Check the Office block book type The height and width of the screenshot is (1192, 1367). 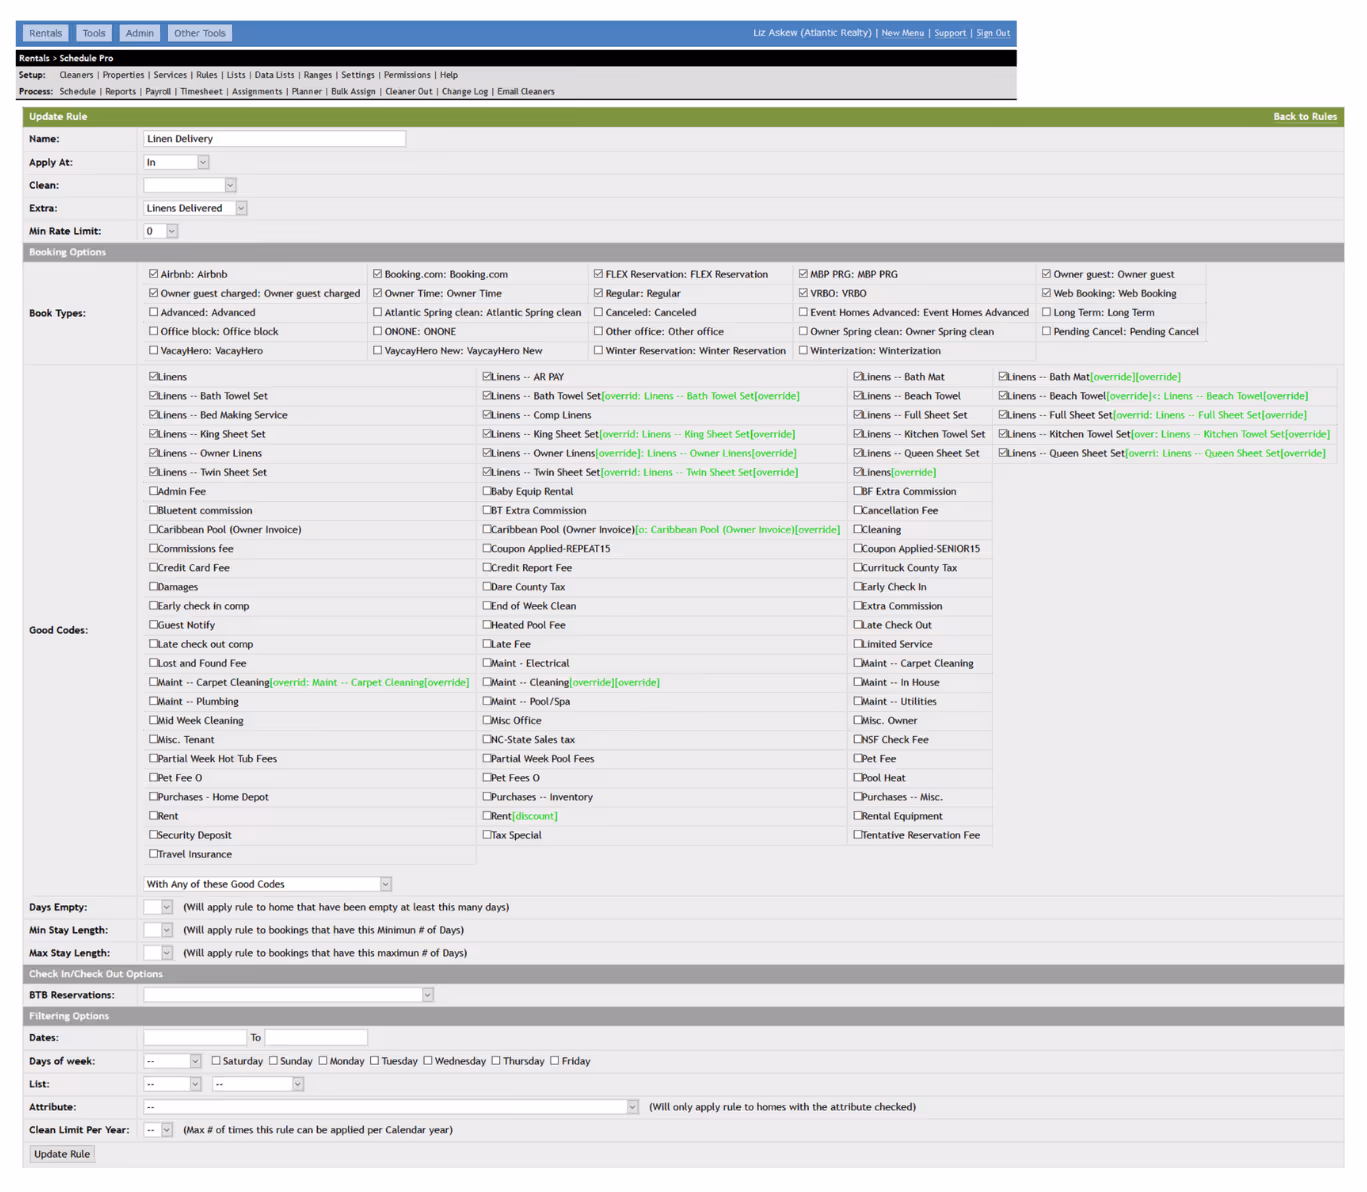(x=154, y=331)
